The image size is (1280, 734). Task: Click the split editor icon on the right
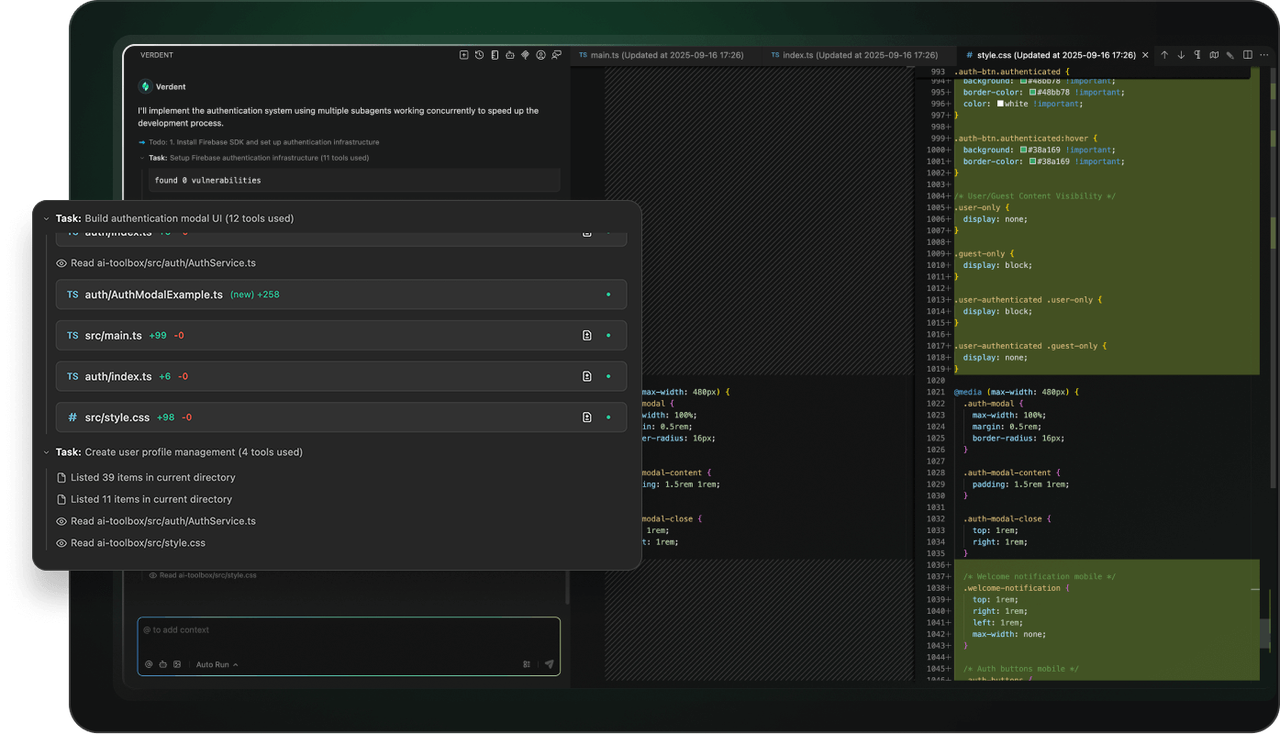(1246, 56)
